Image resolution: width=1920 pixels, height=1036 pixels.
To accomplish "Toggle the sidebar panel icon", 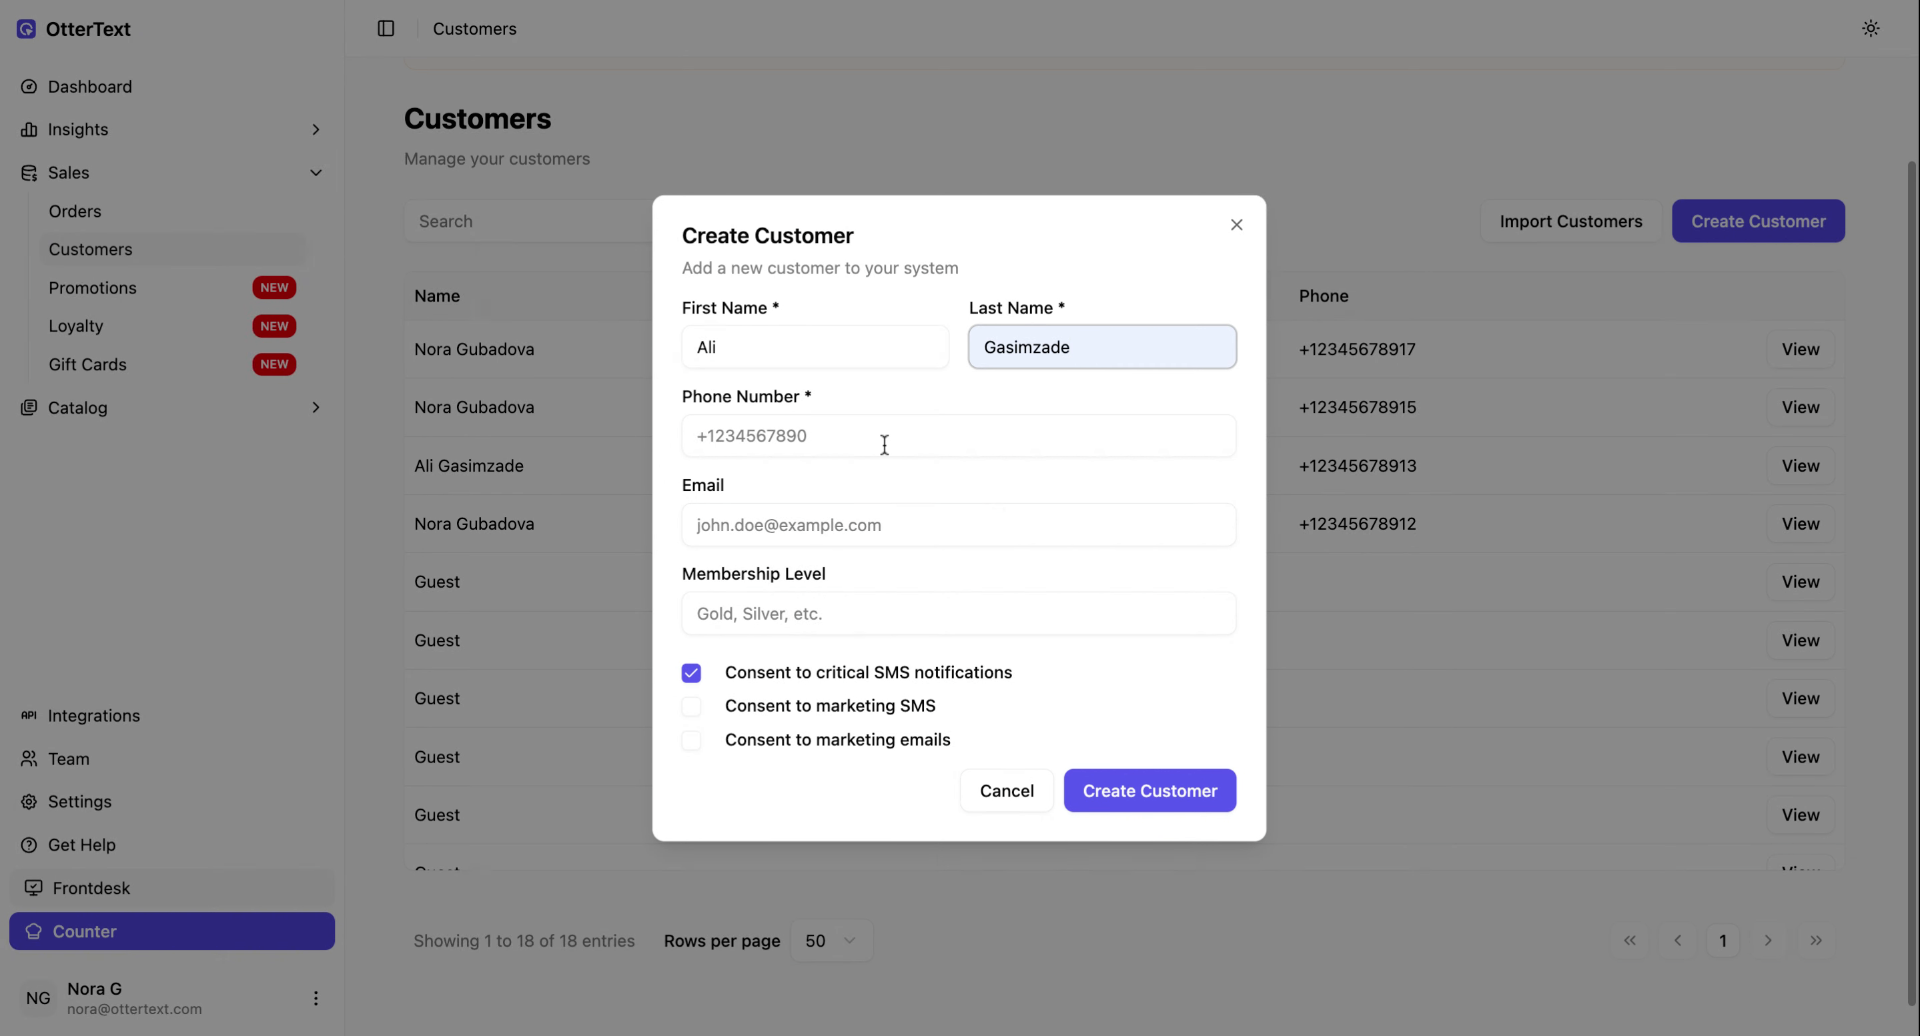I will 386,29.
